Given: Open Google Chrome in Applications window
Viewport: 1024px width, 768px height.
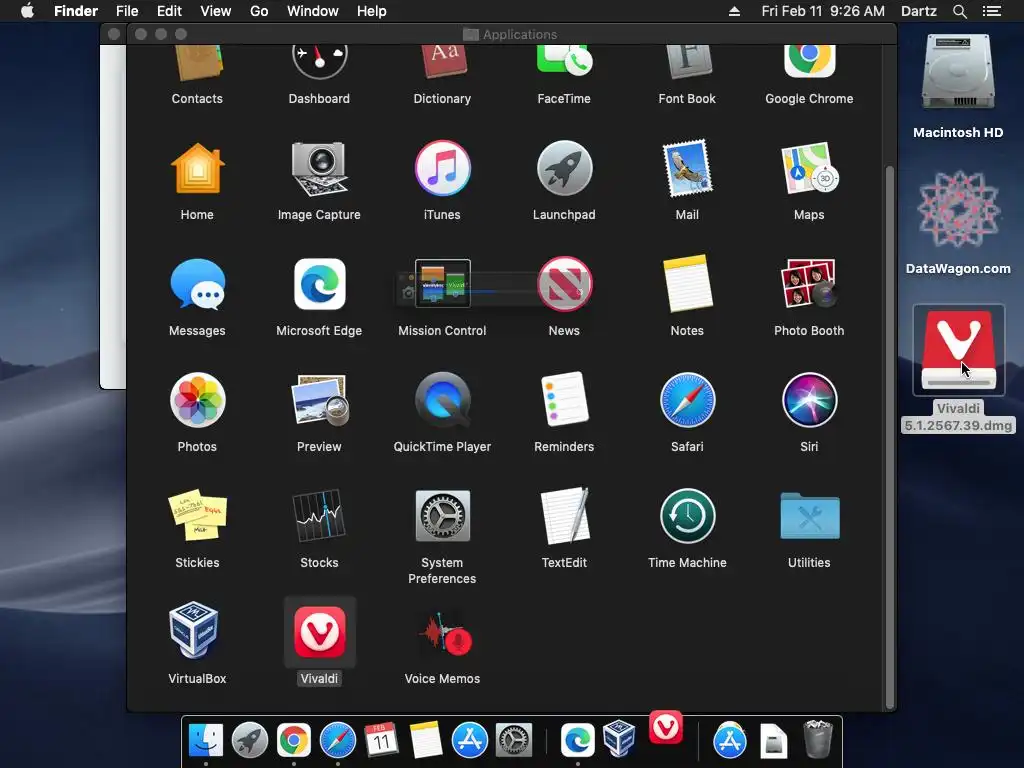Looking at the screenshot, I should (809, 63).
